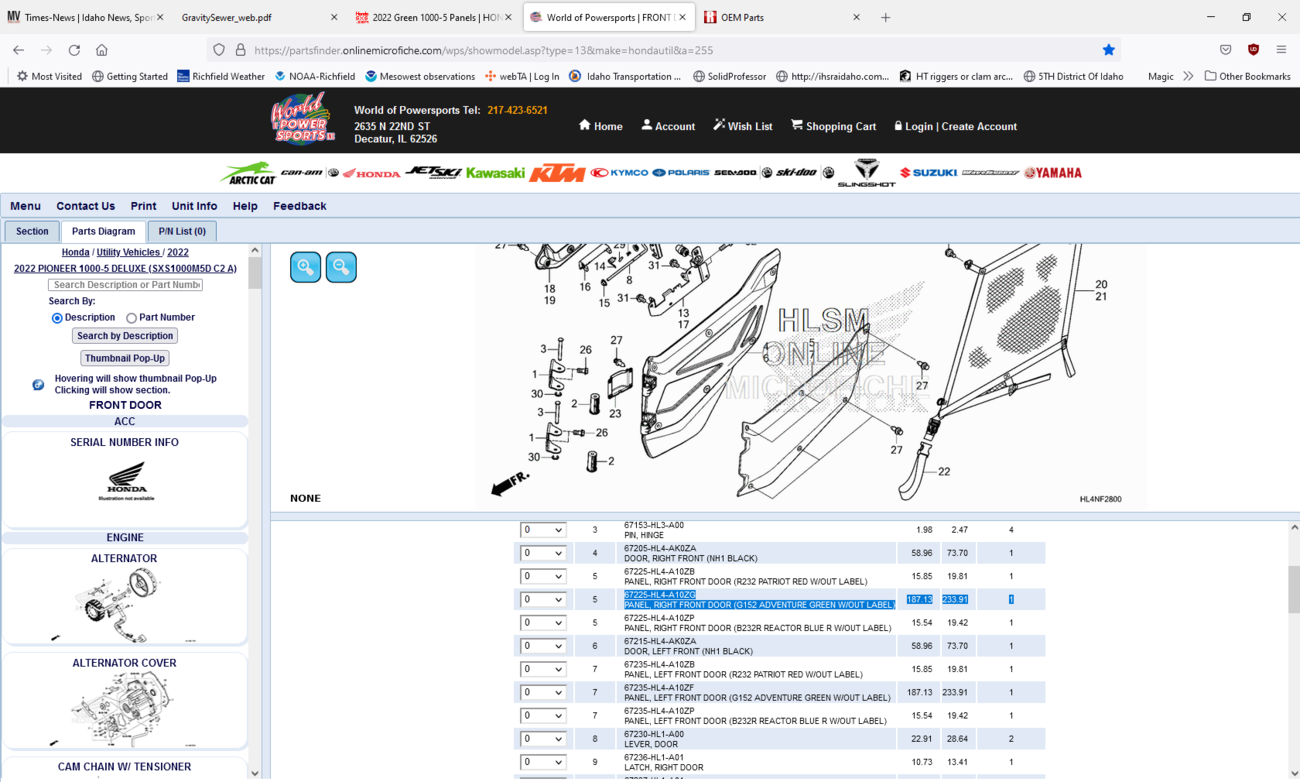Switch to the OEM Parts browser tab
The height and width of the screenshot is (782, 1300).
780,17
